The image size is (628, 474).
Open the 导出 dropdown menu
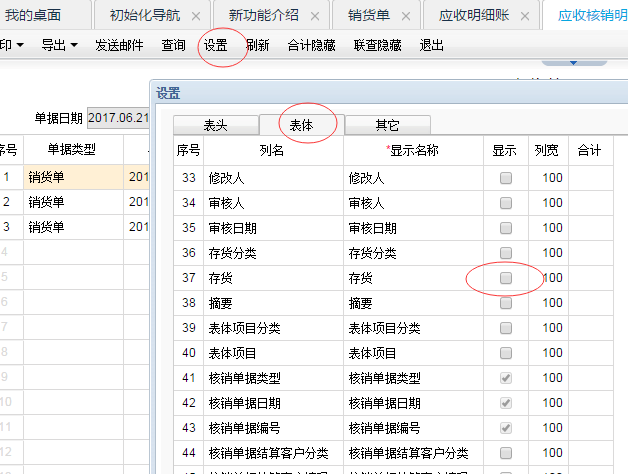(59, 46)
